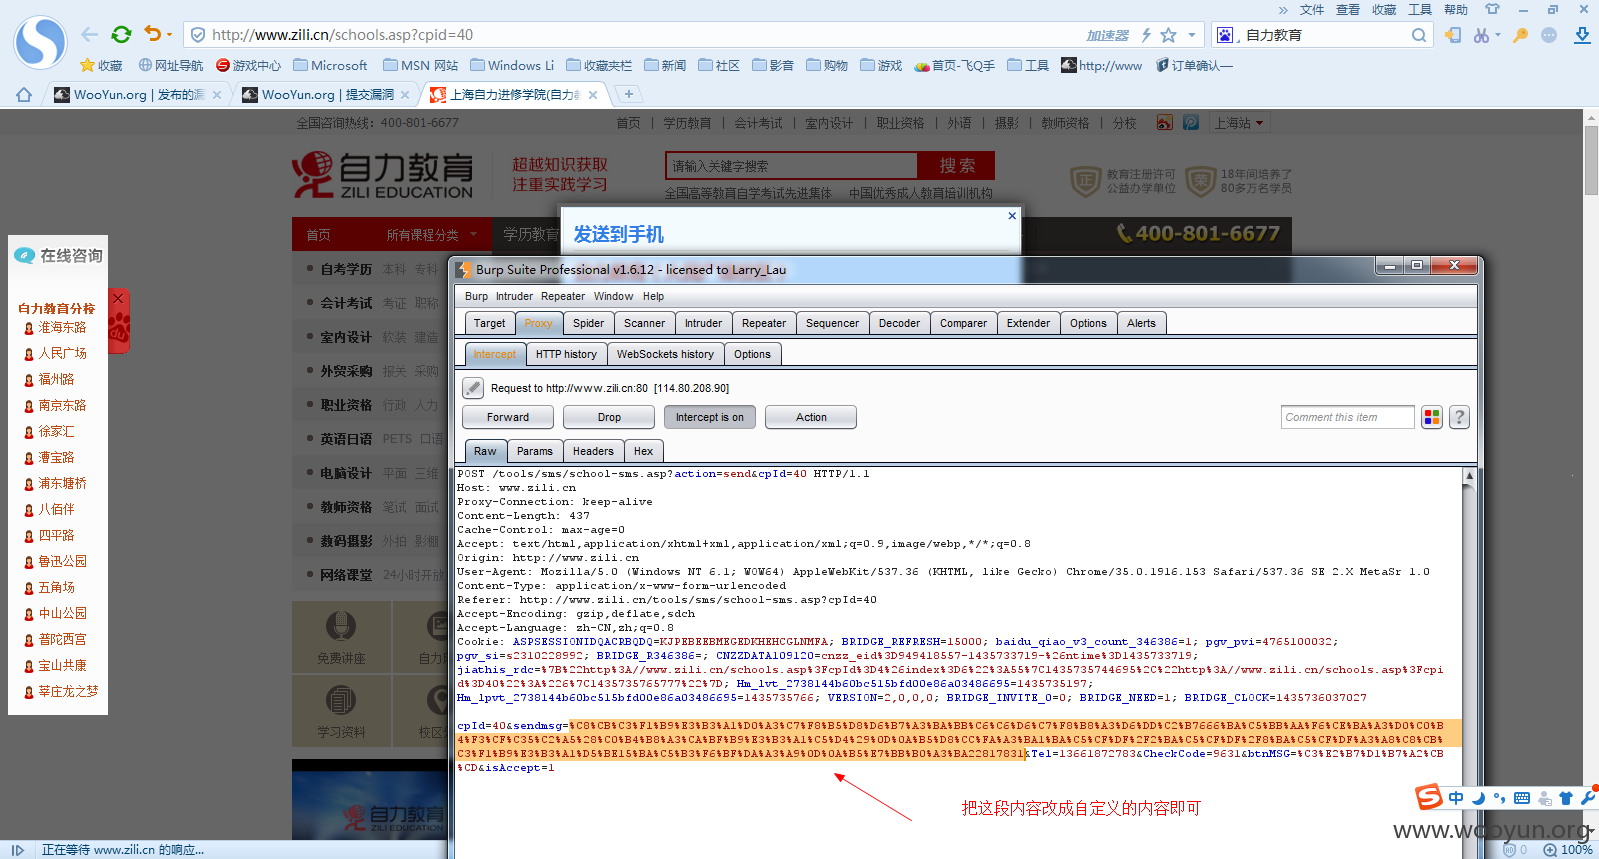Open Burp Suite Repeater menu
This screenshot has width=1599, height=859.
coord(563,296)
